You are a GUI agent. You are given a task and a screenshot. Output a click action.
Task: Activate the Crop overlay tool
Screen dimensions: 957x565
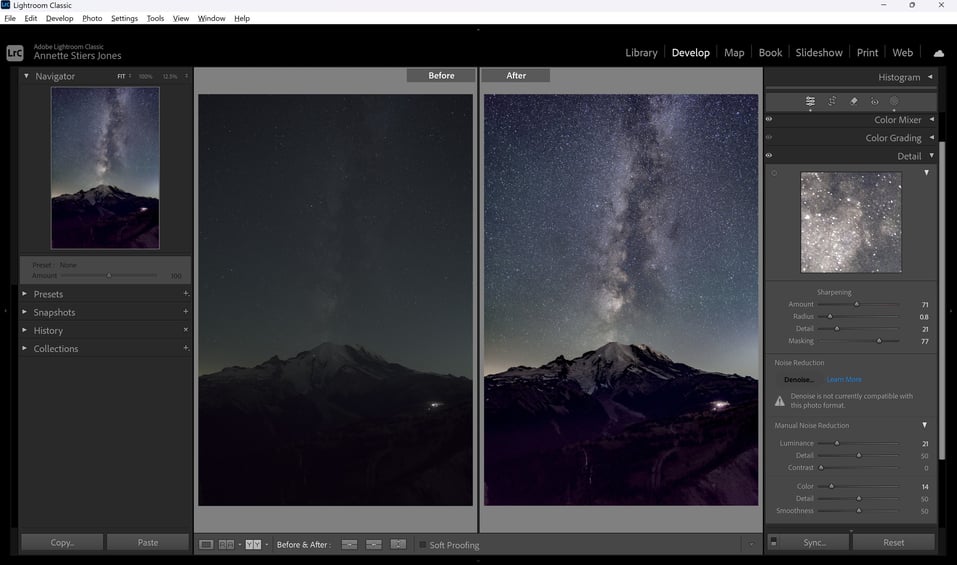pyautogui.click(x=832, y=101)
